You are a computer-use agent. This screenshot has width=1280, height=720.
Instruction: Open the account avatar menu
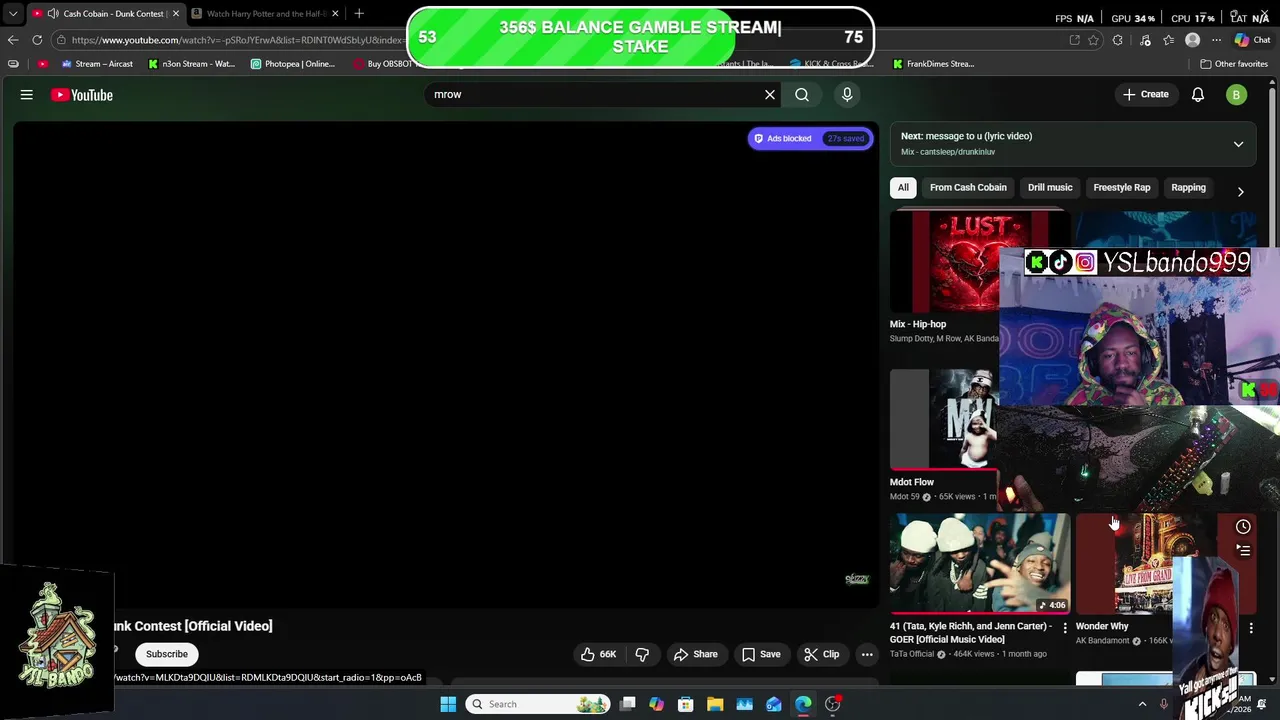tap(1236, 95)
